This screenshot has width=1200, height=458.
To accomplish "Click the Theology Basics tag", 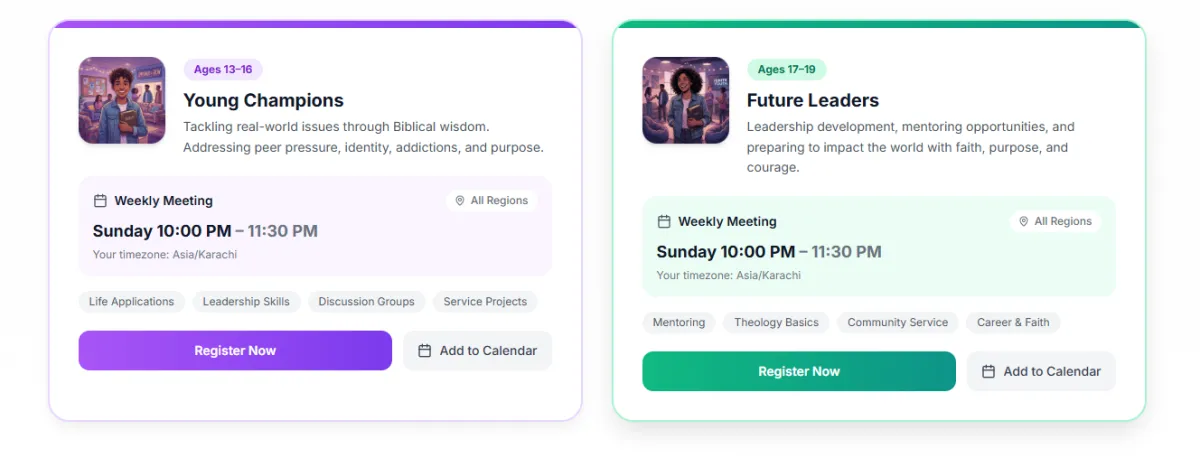I will tap(776, 323).
